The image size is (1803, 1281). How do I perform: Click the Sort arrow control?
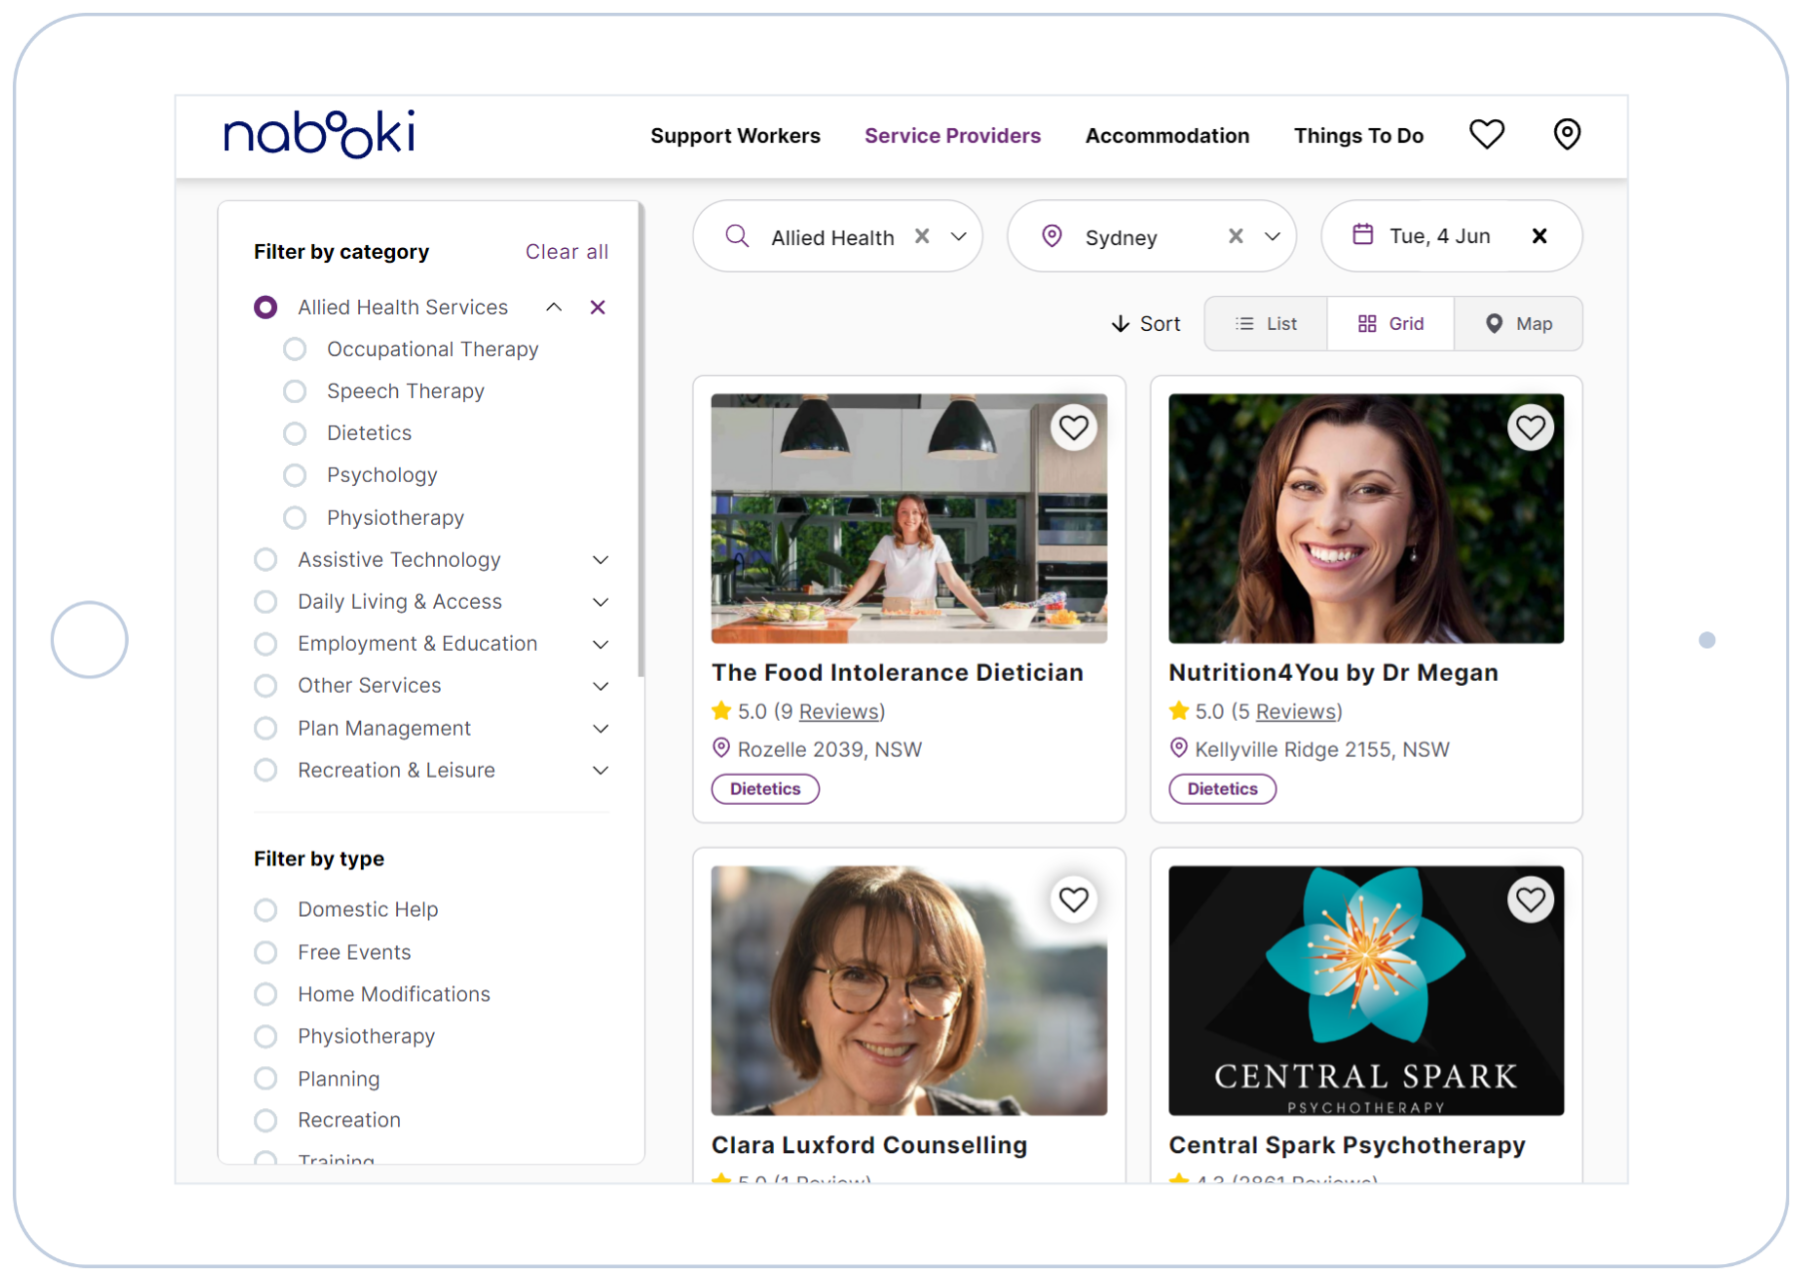coord(1146,324)
